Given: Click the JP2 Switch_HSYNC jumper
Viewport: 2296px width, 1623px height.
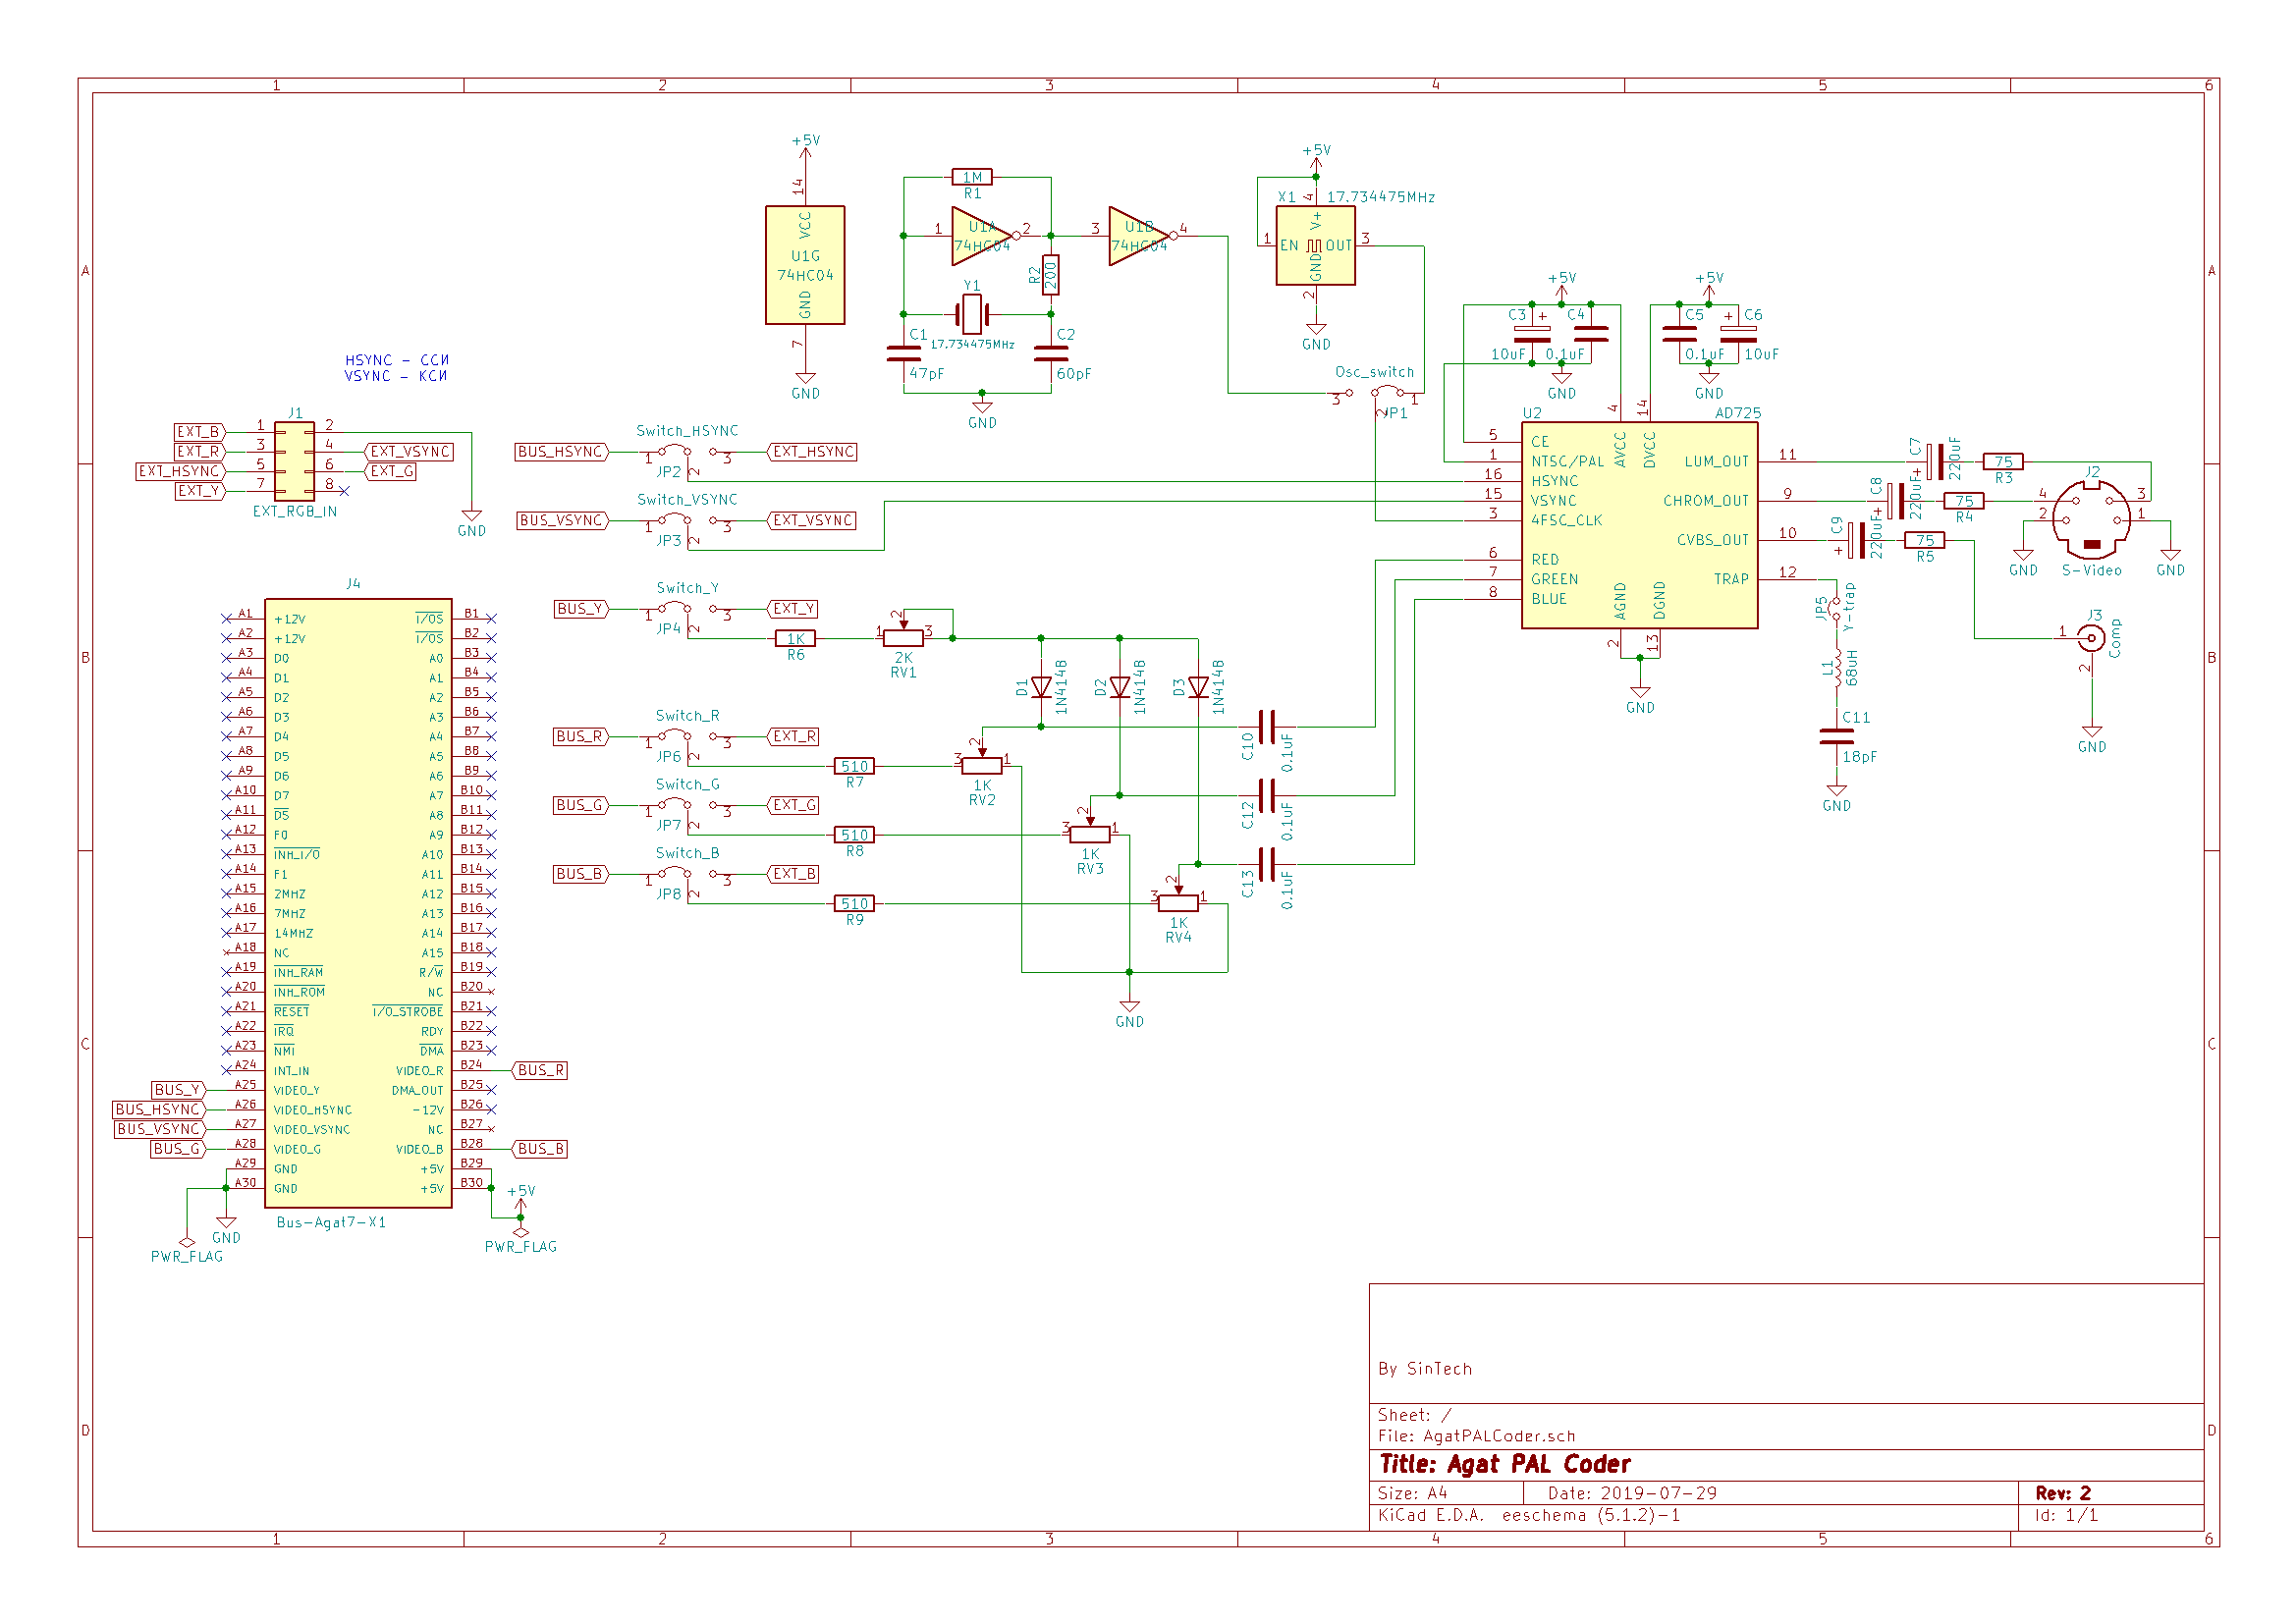Looking at the screenshot, I should point(687,453).
